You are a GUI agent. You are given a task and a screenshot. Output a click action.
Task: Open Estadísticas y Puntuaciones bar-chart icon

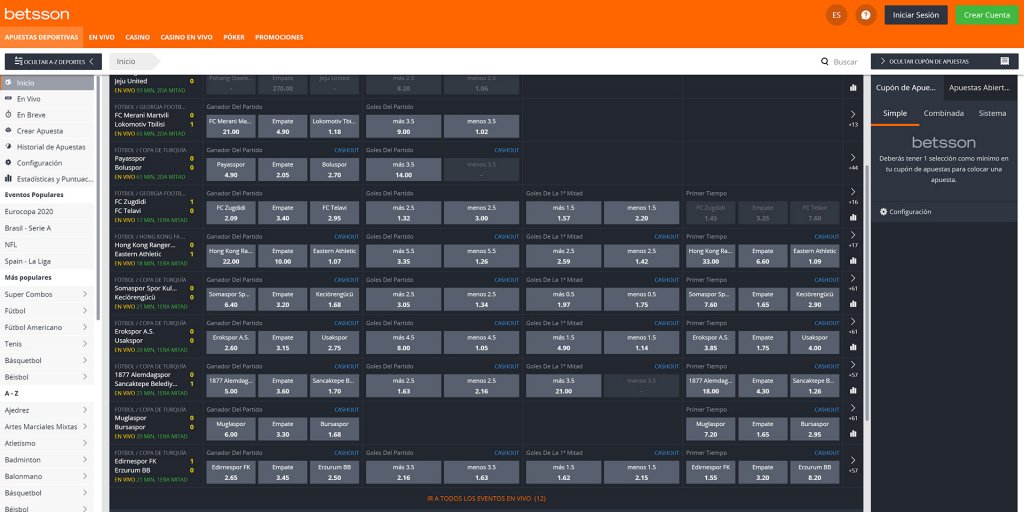click(8, 178)
